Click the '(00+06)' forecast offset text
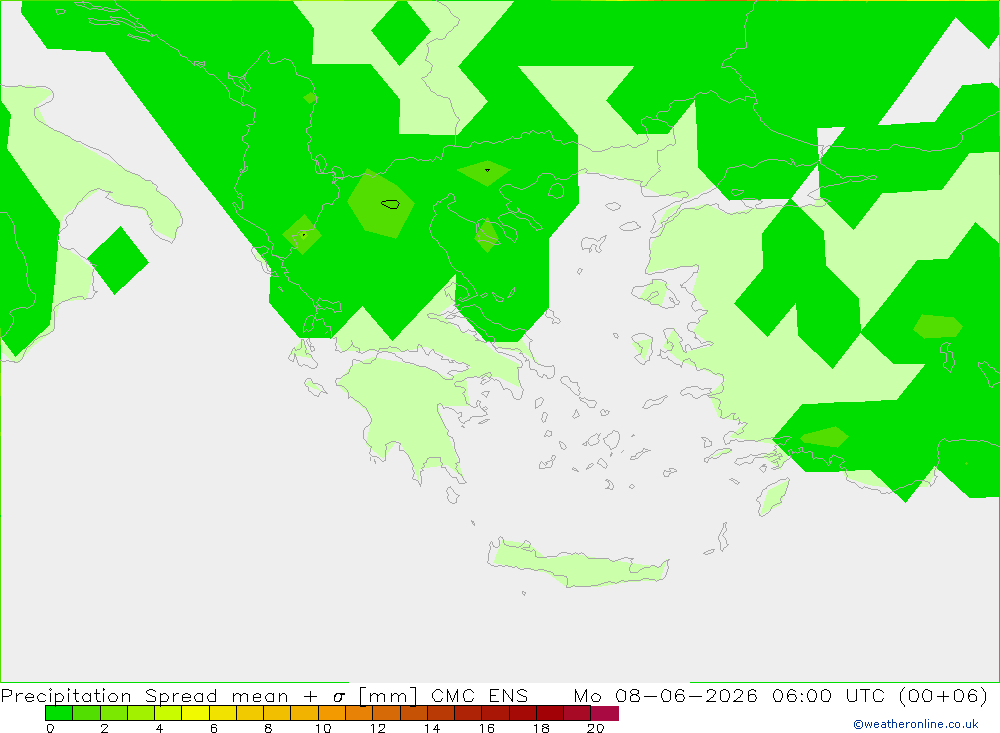 [943, 695]
